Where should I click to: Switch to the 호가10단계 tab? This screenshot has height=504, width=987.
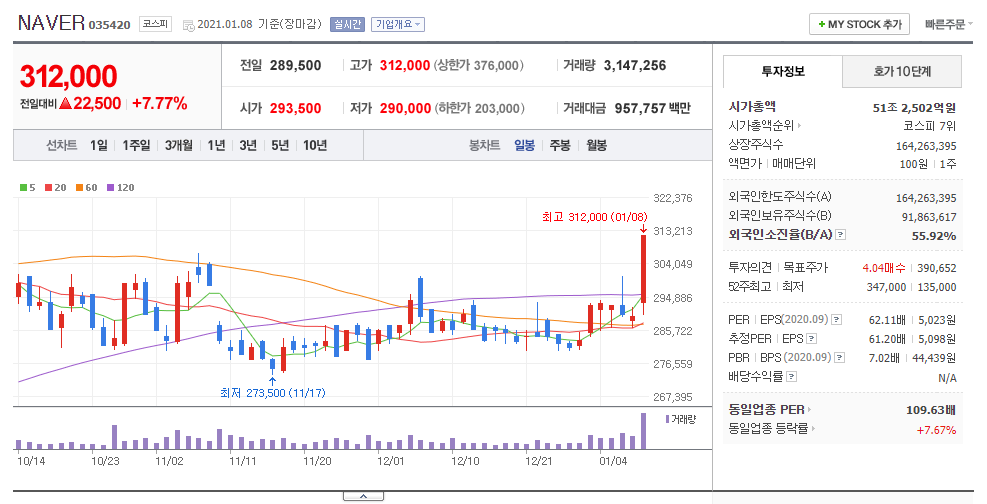click(902, 71)
